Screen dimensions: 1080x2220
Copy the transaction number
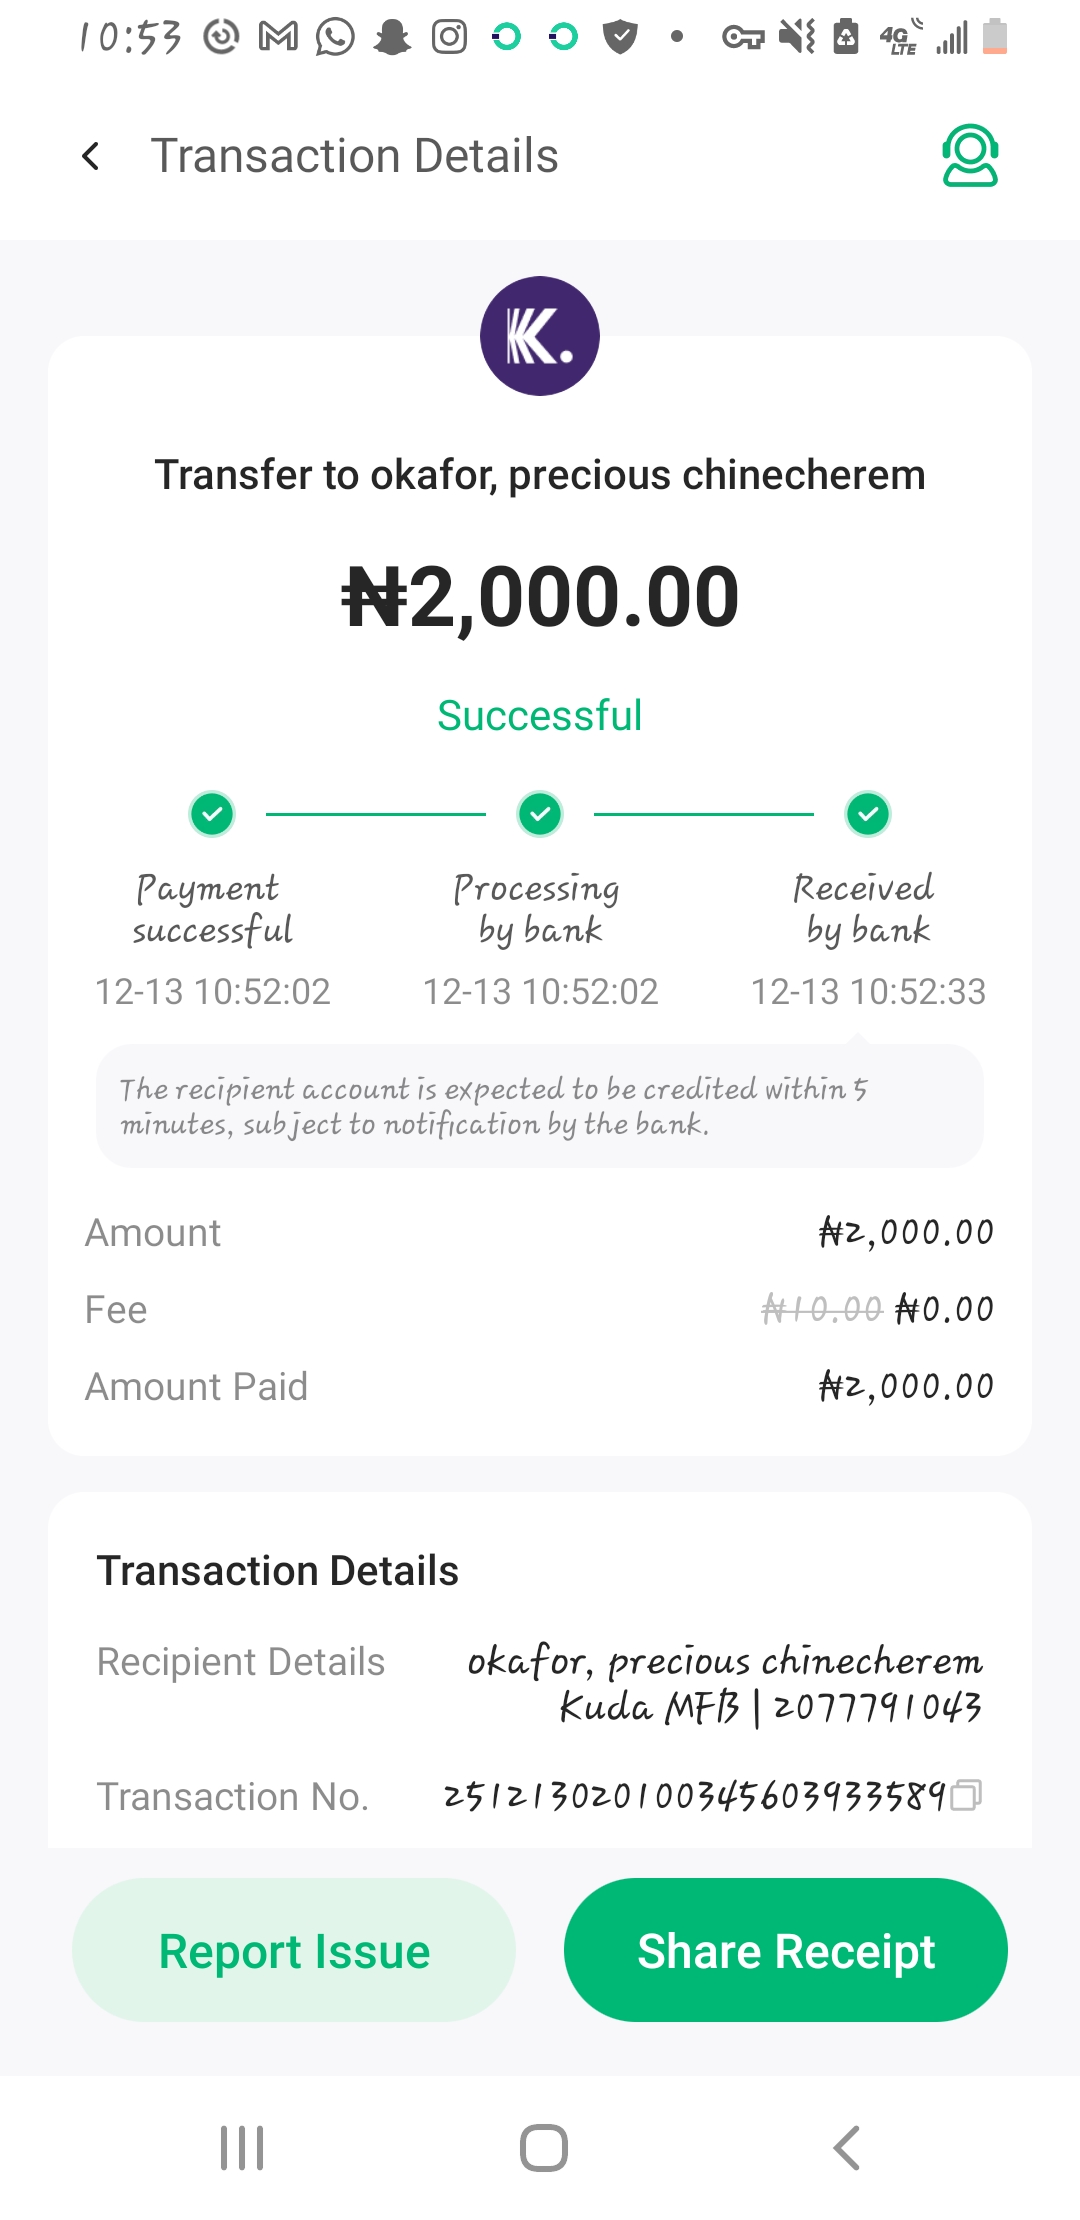point(966,1796)
